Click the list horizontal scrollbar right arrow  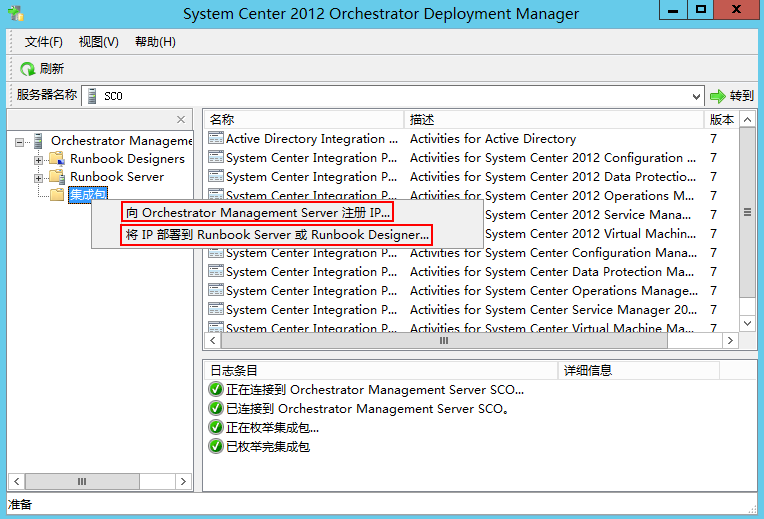point(730,341)
